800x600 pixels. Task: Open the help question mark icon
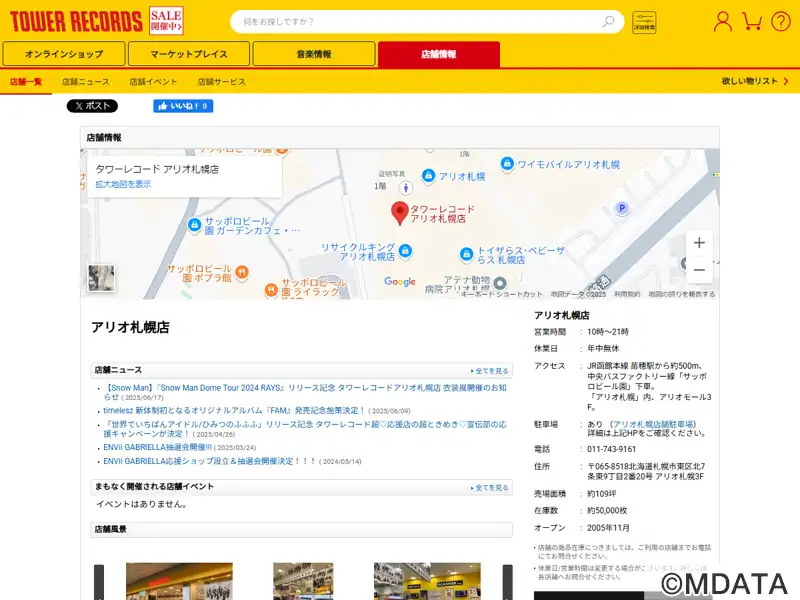click(781, 22)
